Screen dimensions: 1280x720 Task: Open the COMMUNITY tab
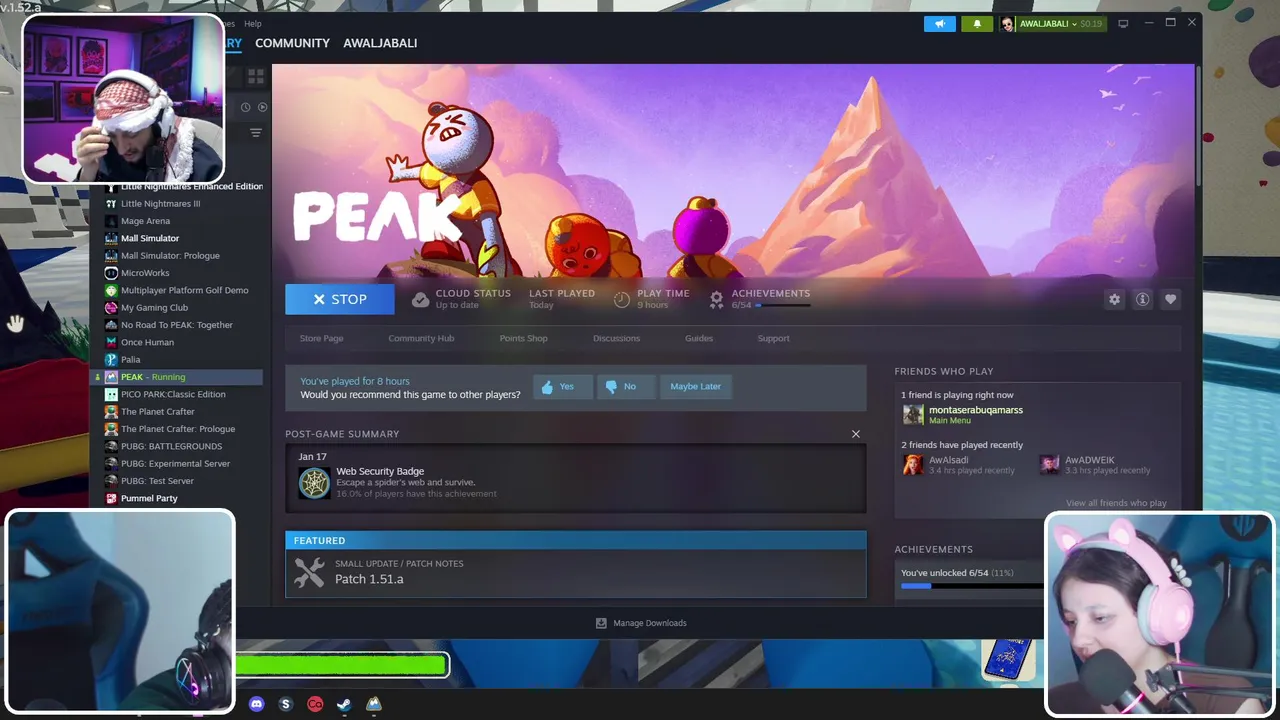click(x=292, y=43)
